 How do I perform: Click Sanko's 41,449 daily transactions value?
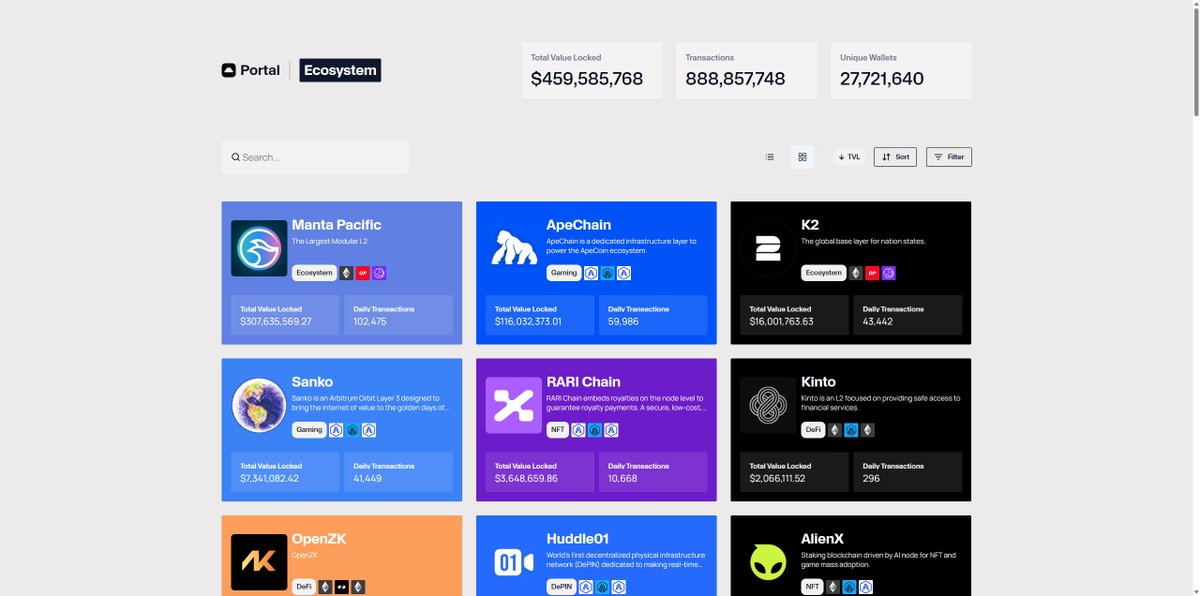(368, 479)
